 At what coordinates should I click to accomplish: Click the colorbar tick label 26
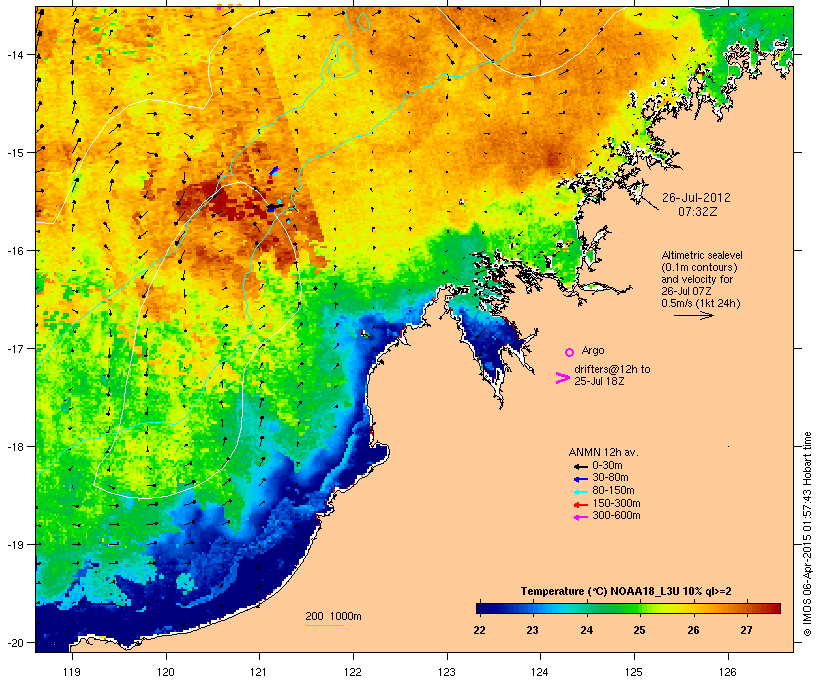[x=693, y=630]
